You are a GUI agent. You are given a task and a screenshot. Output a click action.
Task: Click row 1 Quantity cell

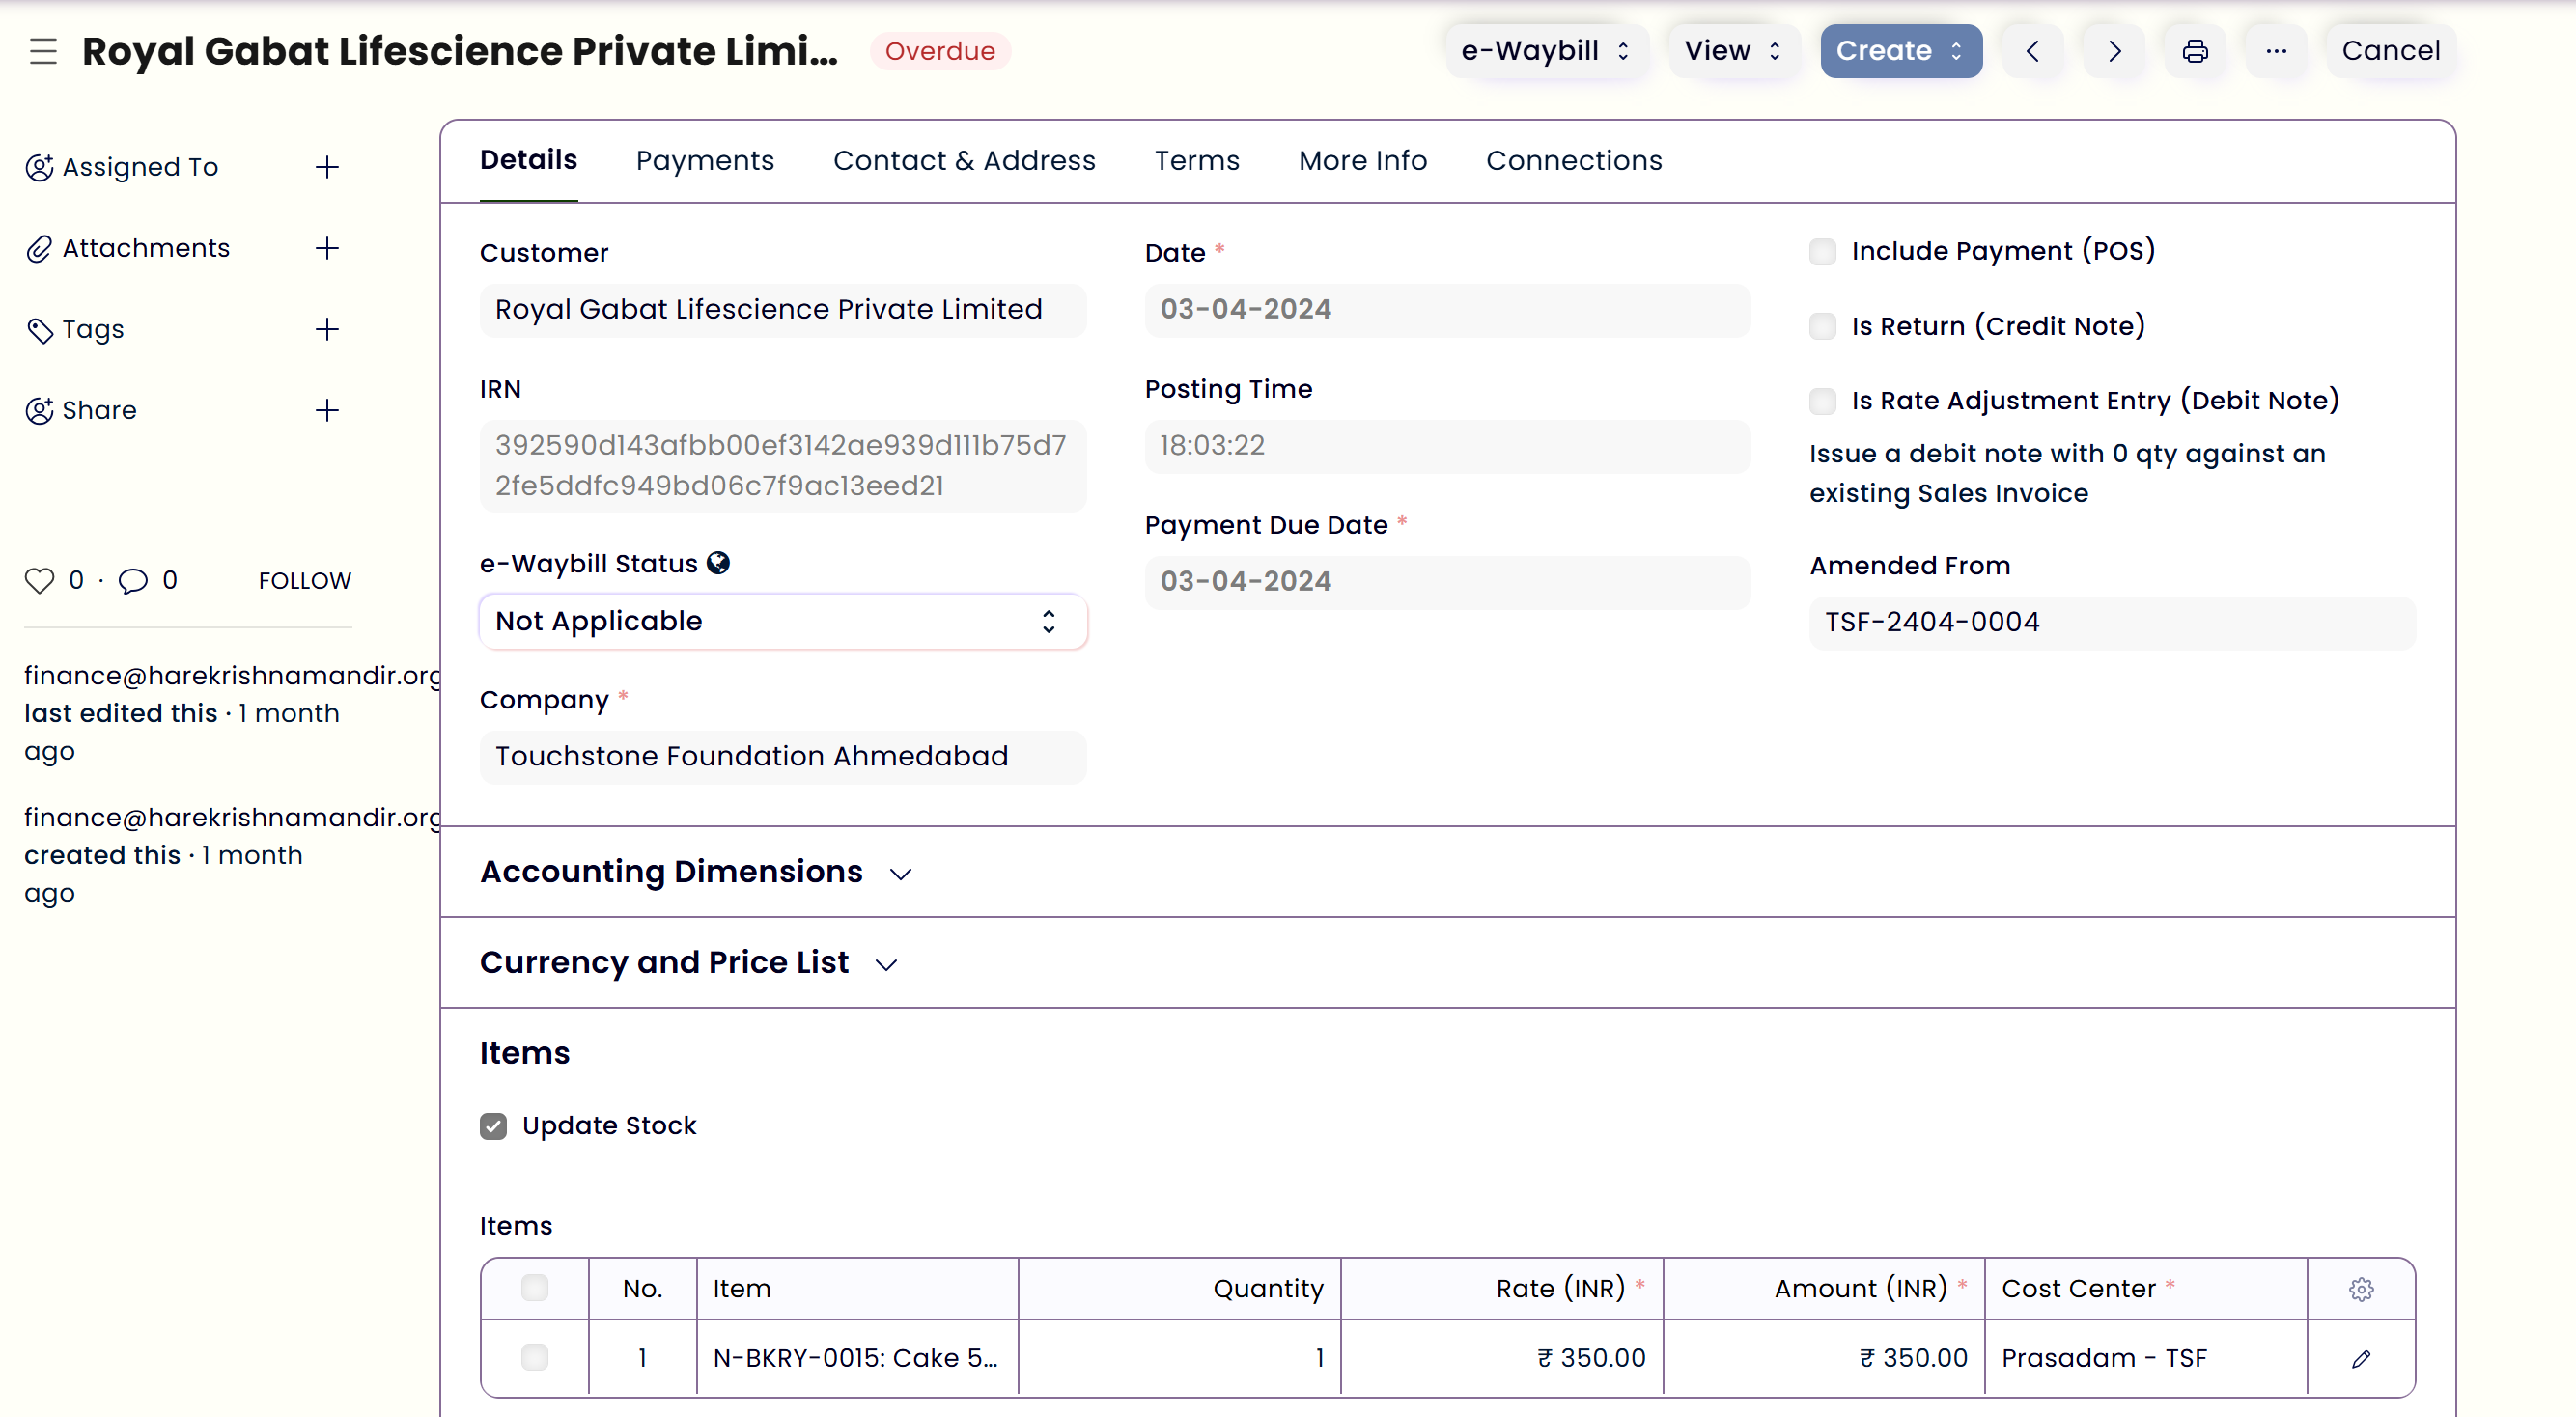(x=1179, y=1358)
